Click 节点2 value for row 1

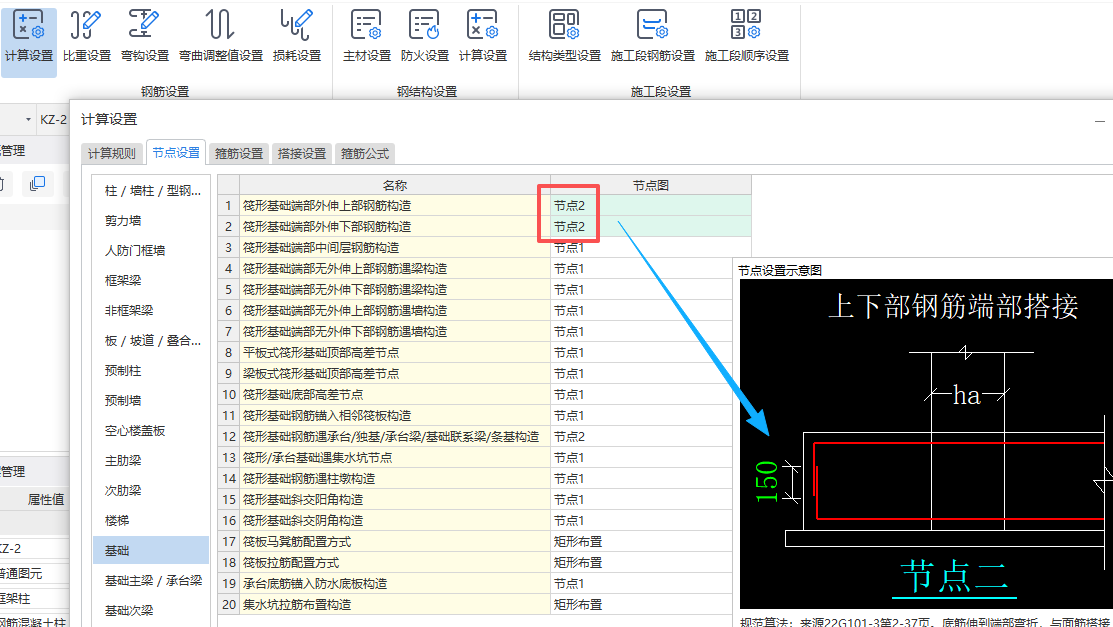[x=650, y=205]
